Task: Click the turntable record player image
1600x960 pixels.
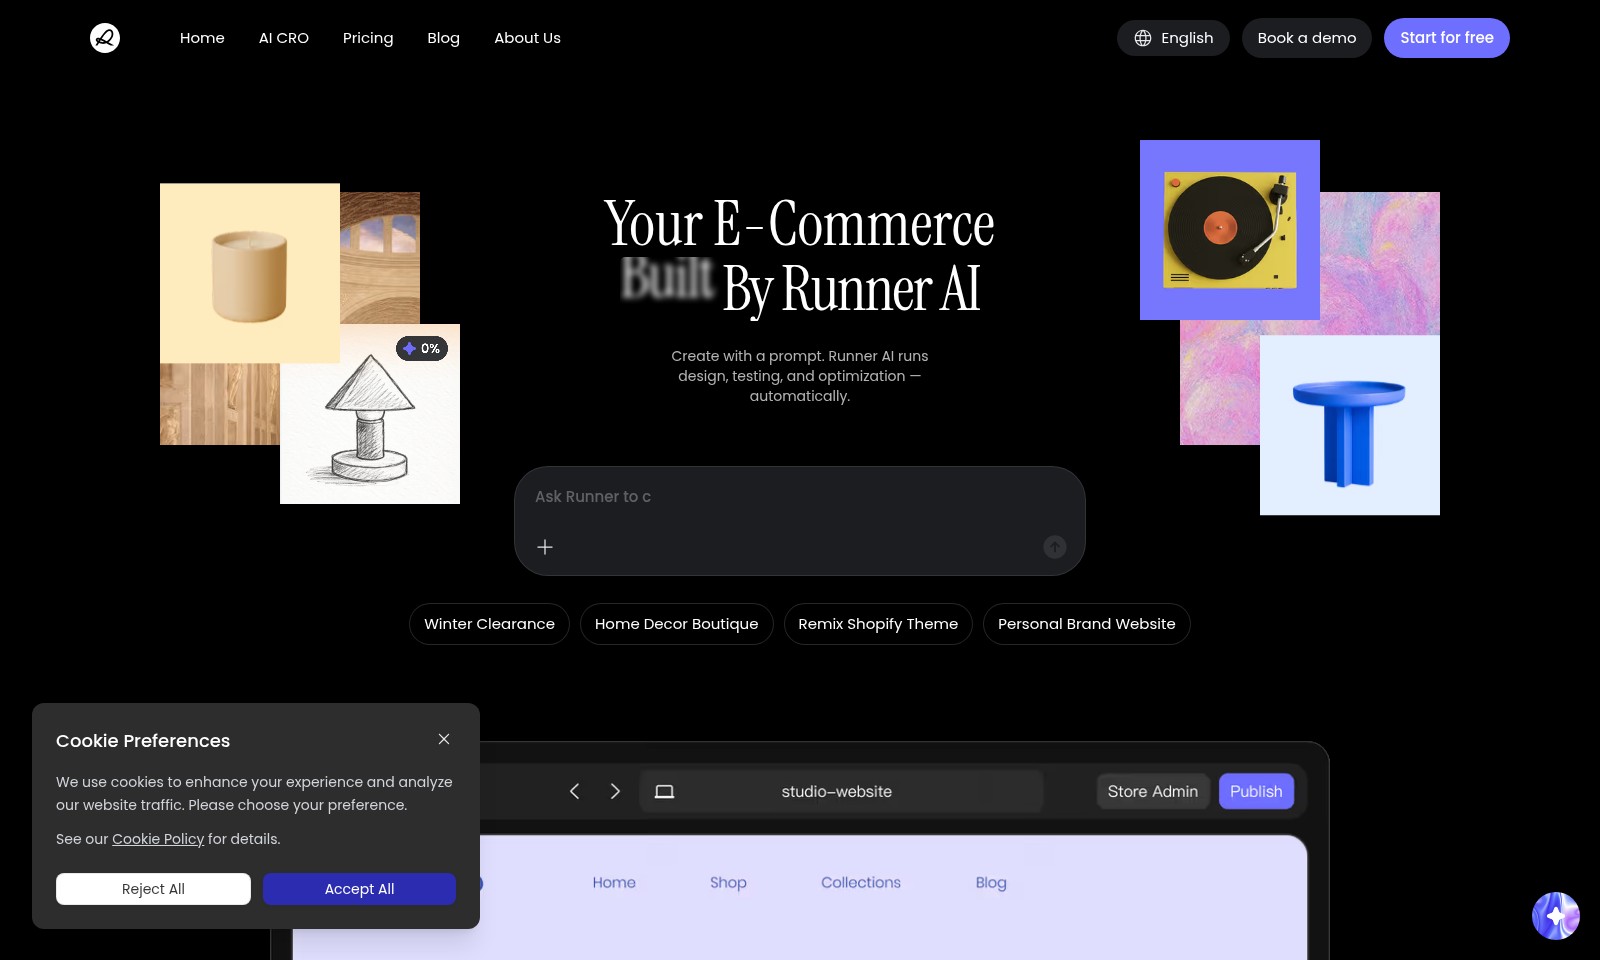Action: [x=1230, y=230]
